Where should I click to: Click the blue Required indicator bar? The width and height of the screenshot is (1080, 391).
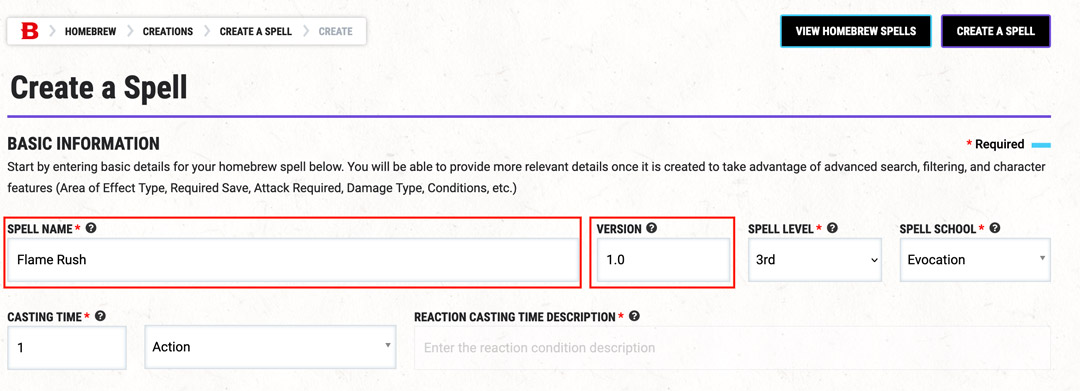[1040, 145]
